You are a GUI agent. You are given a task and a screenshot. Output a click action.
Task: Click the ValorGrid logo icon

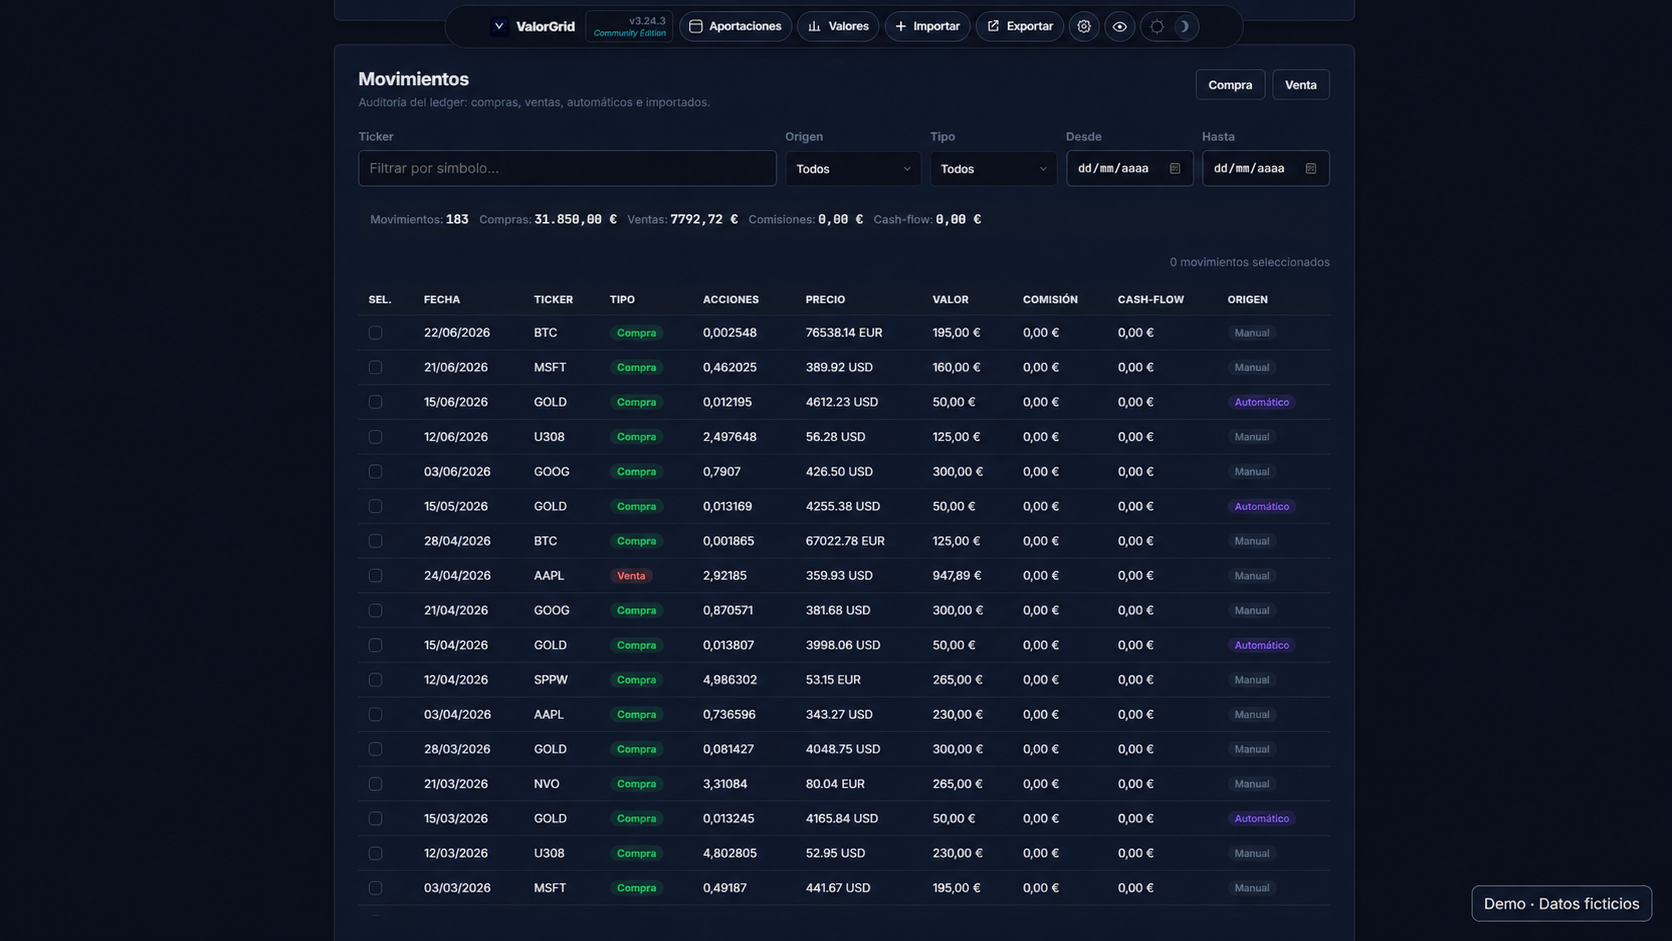pos(499,26)
